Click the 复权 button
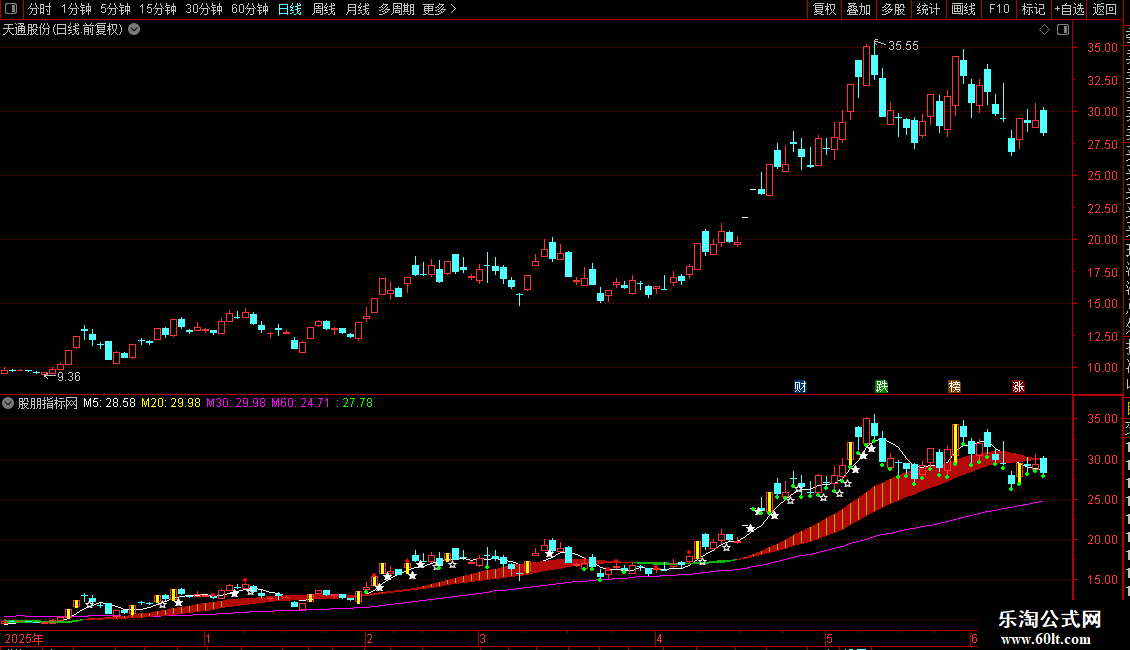The width and height of the screenshot is (1130, 650). tap(824, 9)
